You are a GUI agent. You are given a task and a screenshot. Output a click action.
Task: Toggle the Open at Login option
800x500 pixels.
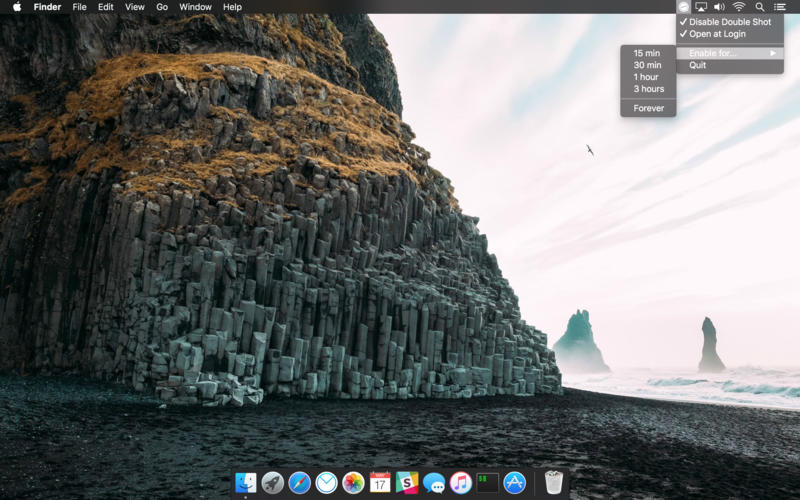tap(717, 34)
